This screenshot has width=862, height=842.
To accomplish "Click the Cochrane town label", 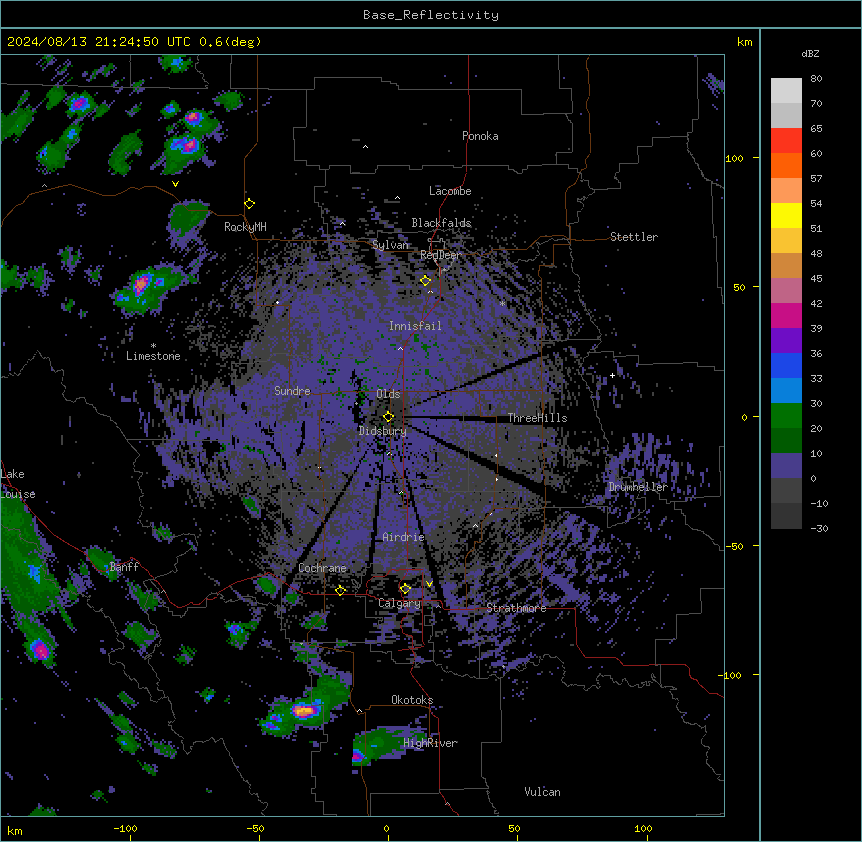I will coord(323,568).
